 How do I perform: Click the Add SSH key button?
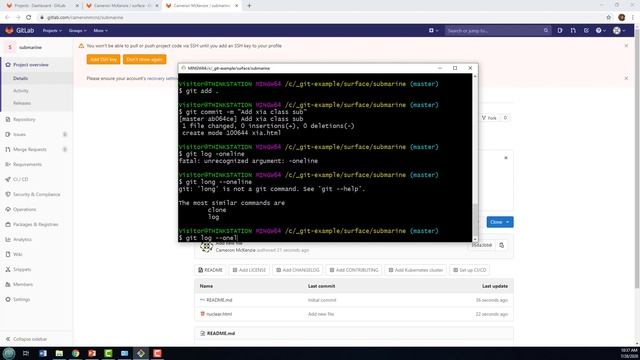[103, 59]
